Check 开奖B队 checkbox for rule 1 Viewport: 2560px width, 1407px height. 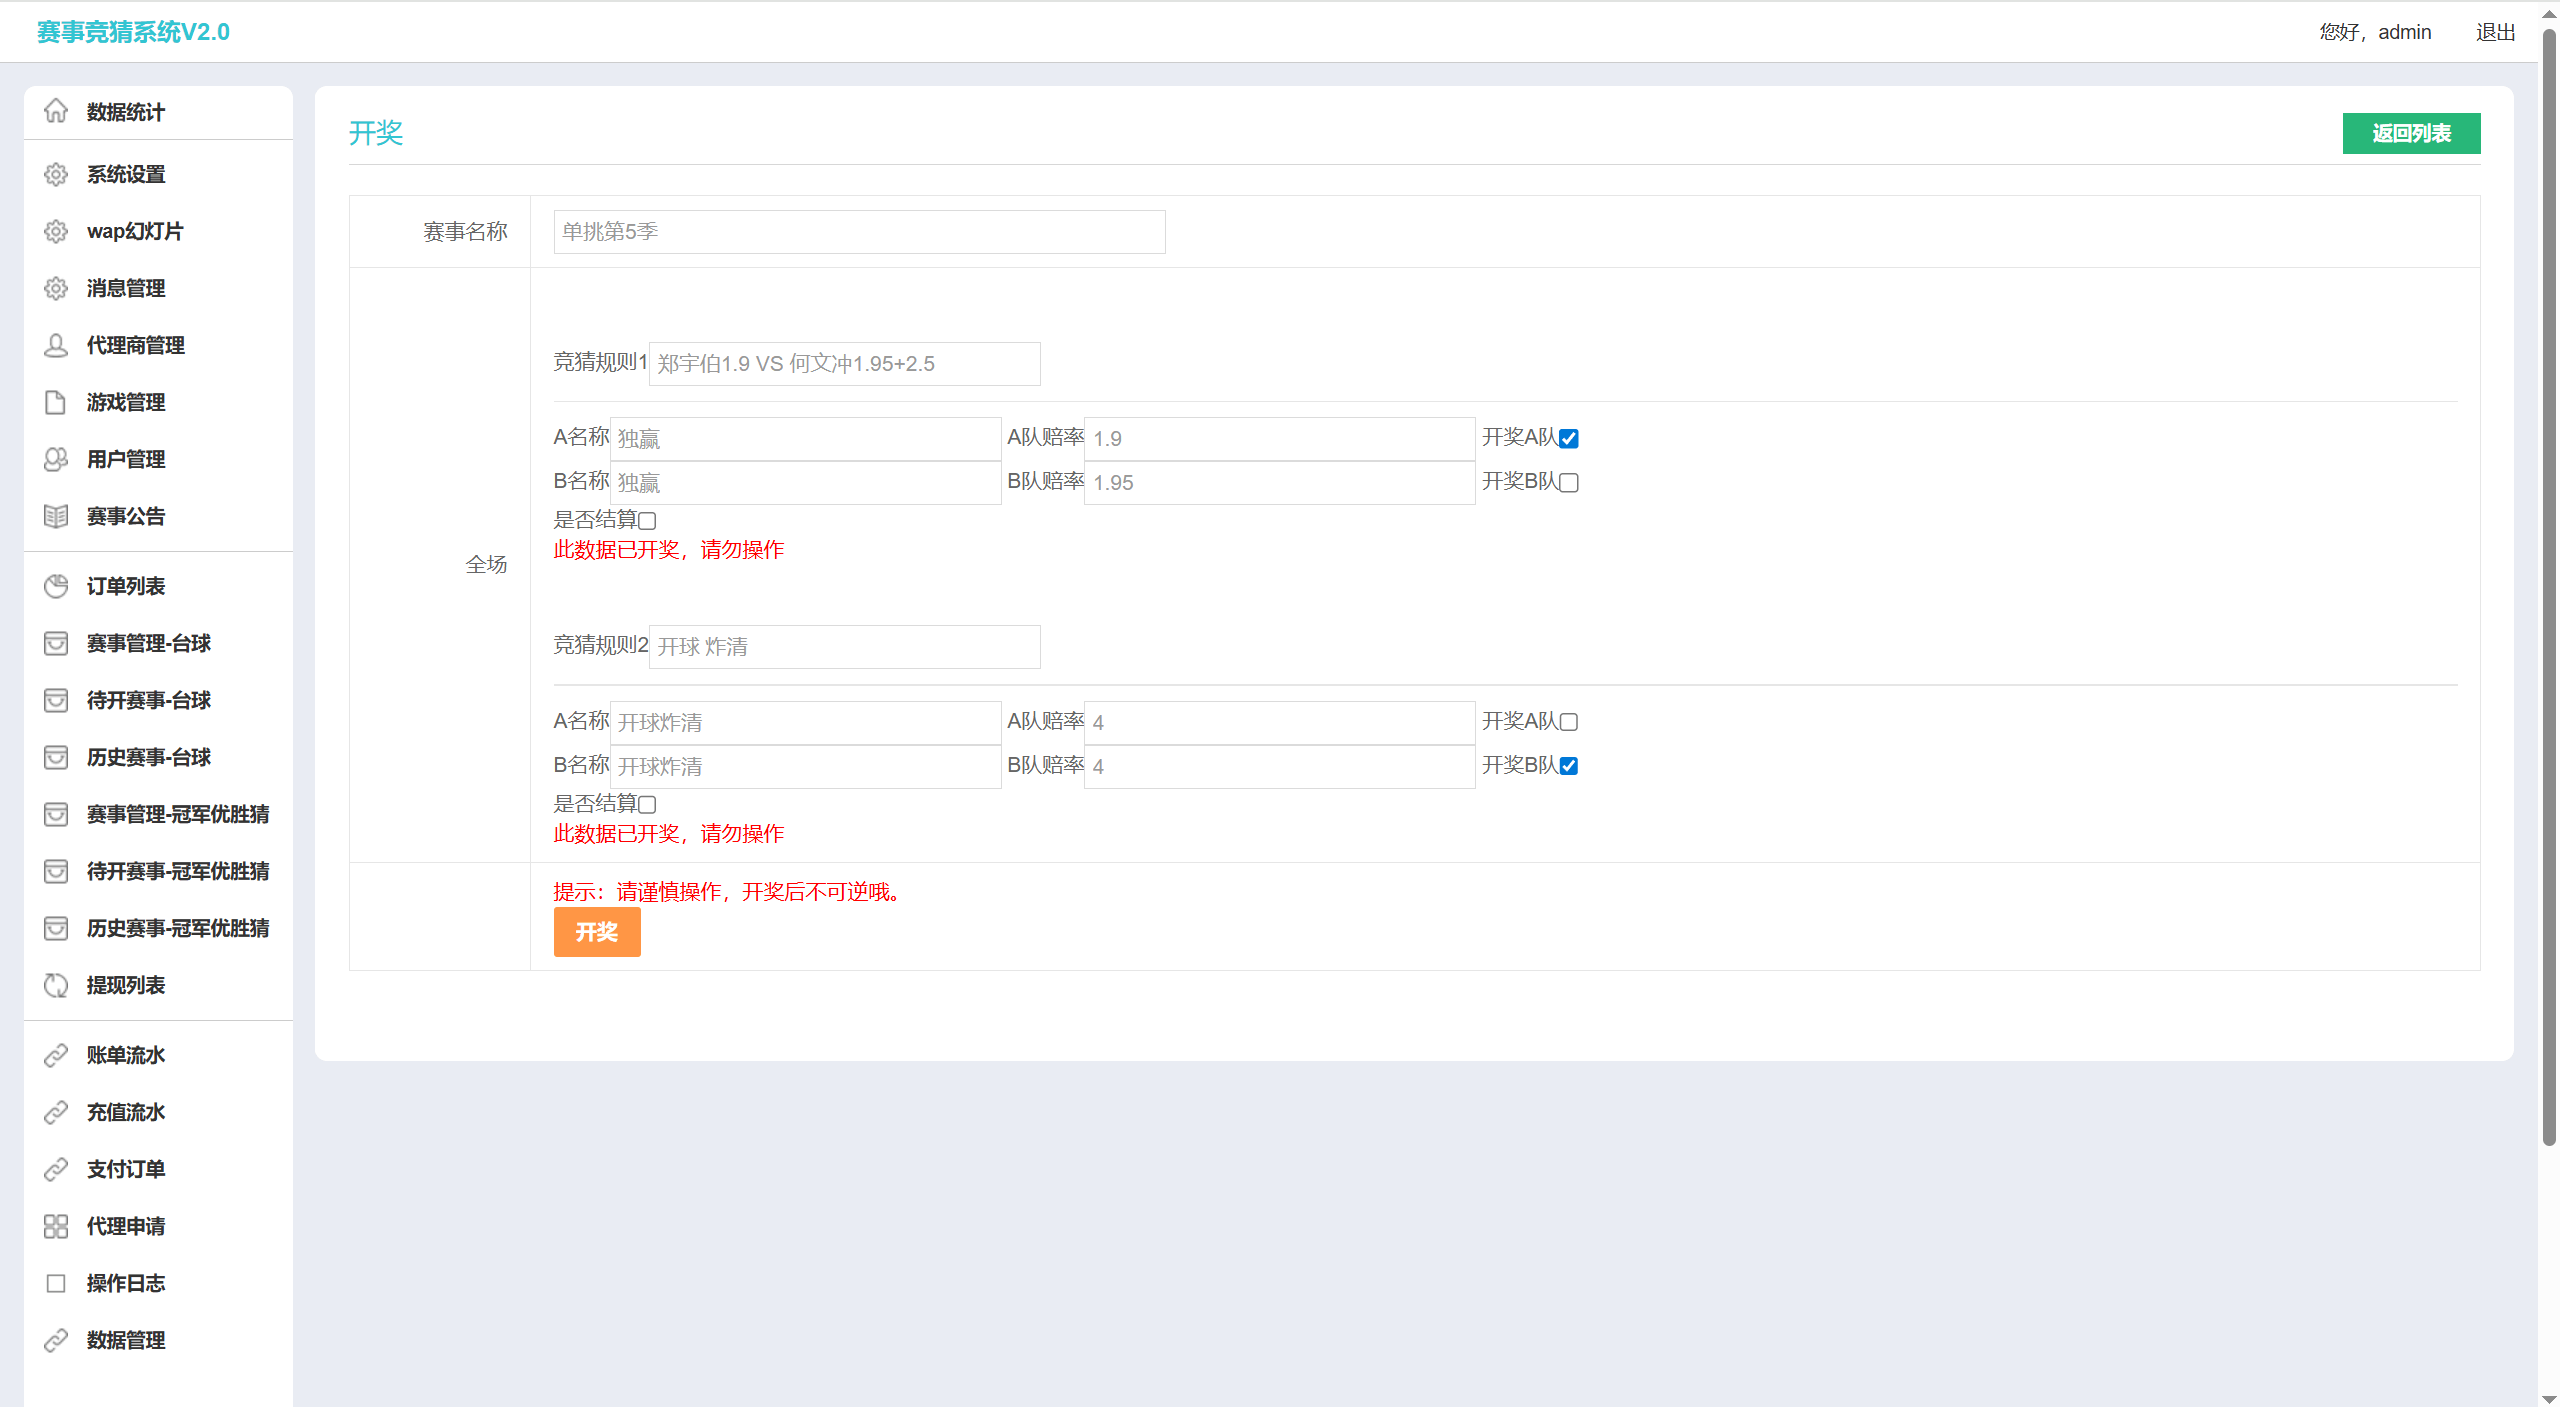click(1569, 482)
